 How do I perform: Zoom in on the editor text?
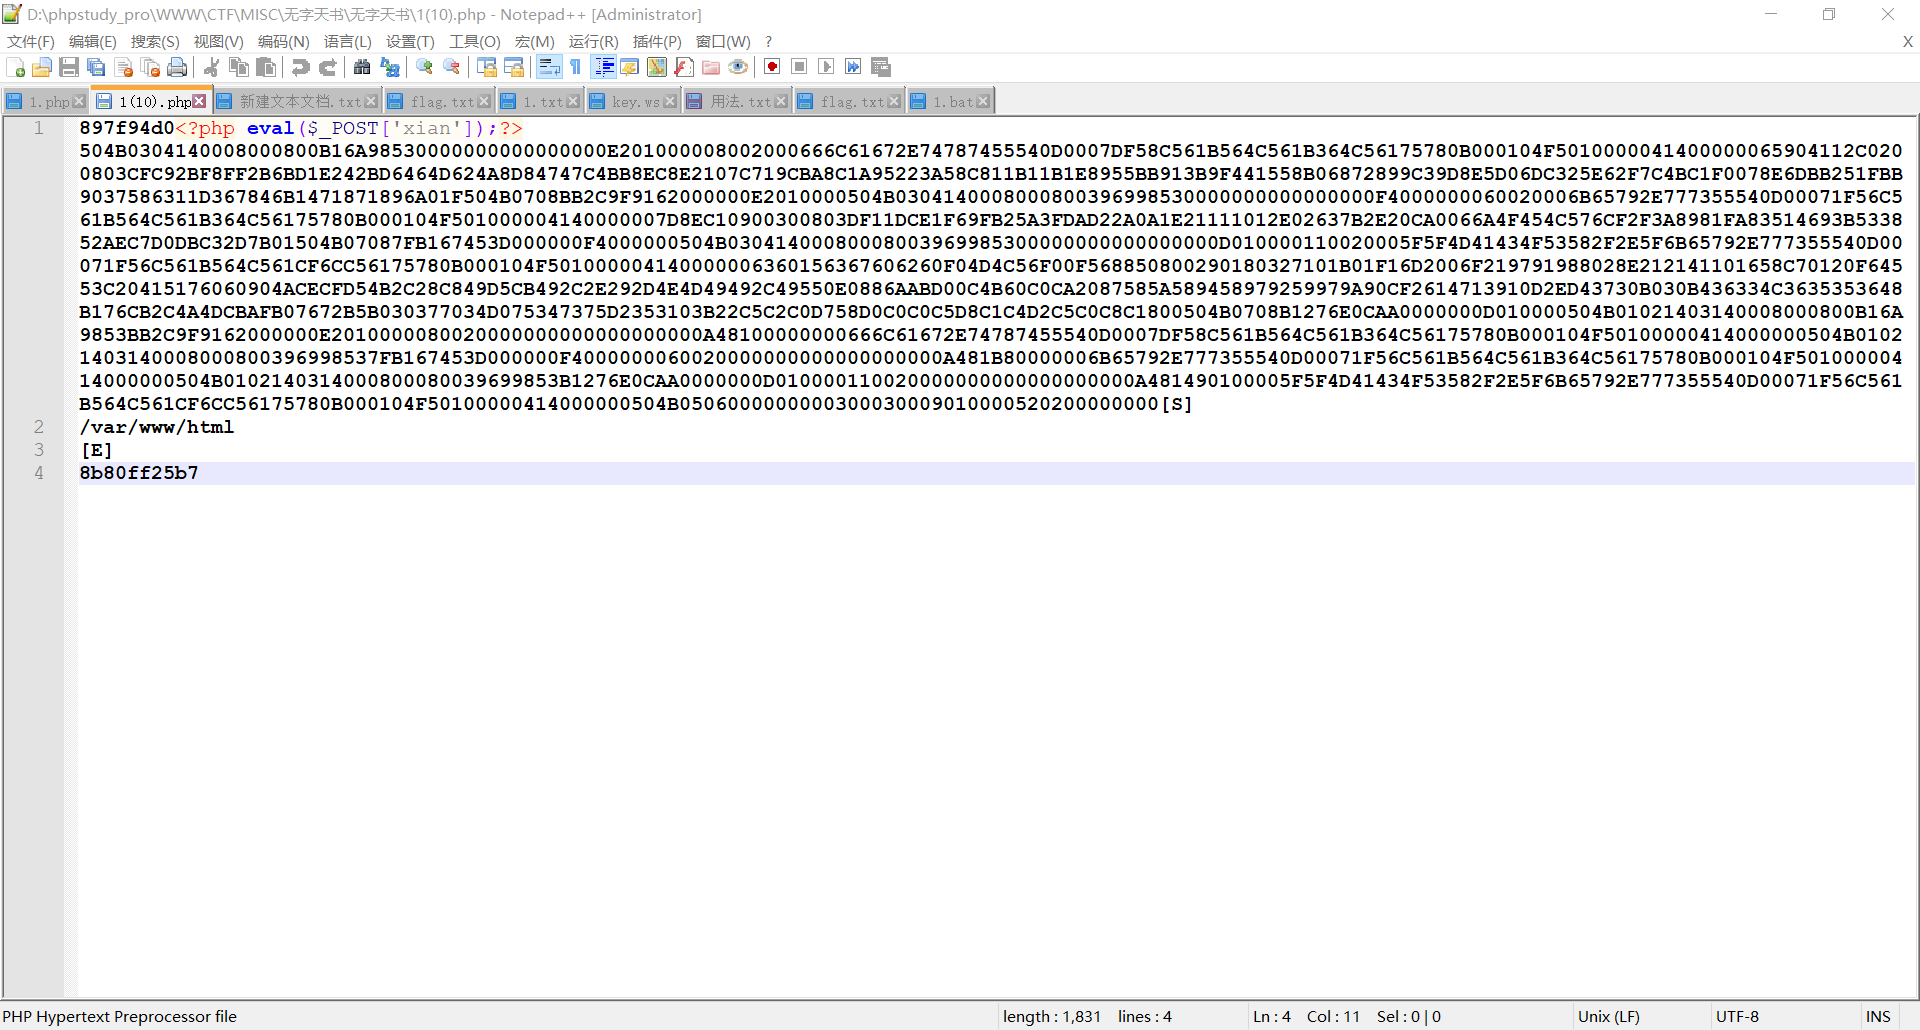(425, 67)
